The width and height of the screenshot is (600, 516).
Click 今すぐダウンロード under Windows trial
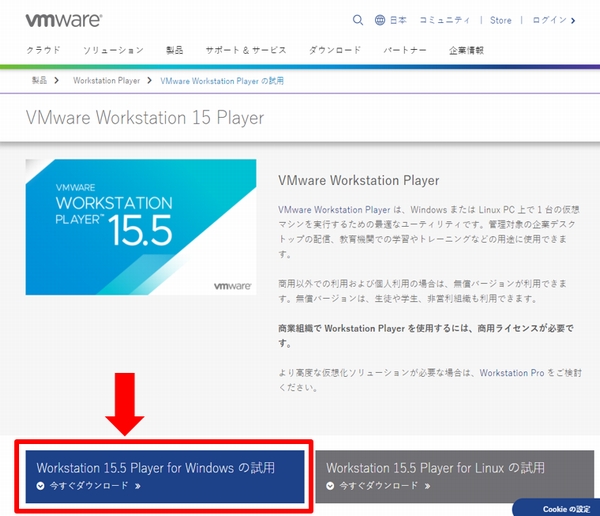[x=89, y=486]
